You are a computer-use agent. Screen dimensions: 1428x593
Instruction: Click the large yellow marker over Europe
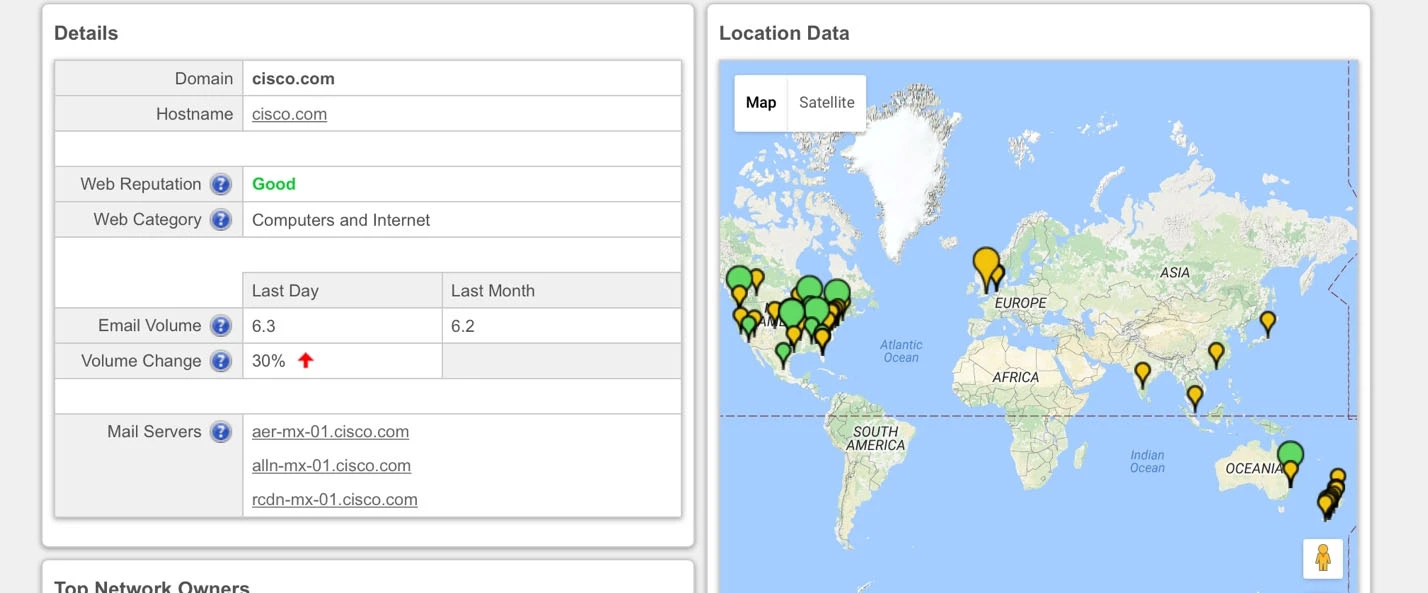pos(986,265)
